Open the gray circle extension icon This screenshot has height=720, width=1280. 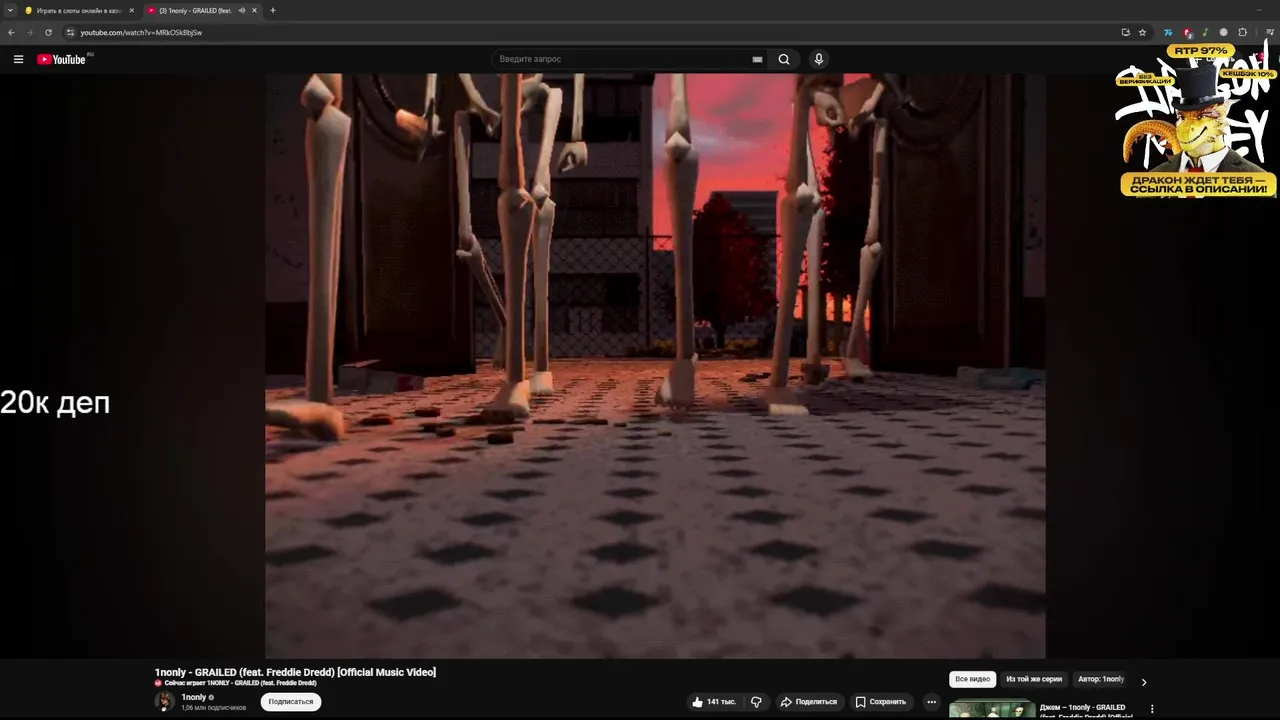click(1223, 32)
